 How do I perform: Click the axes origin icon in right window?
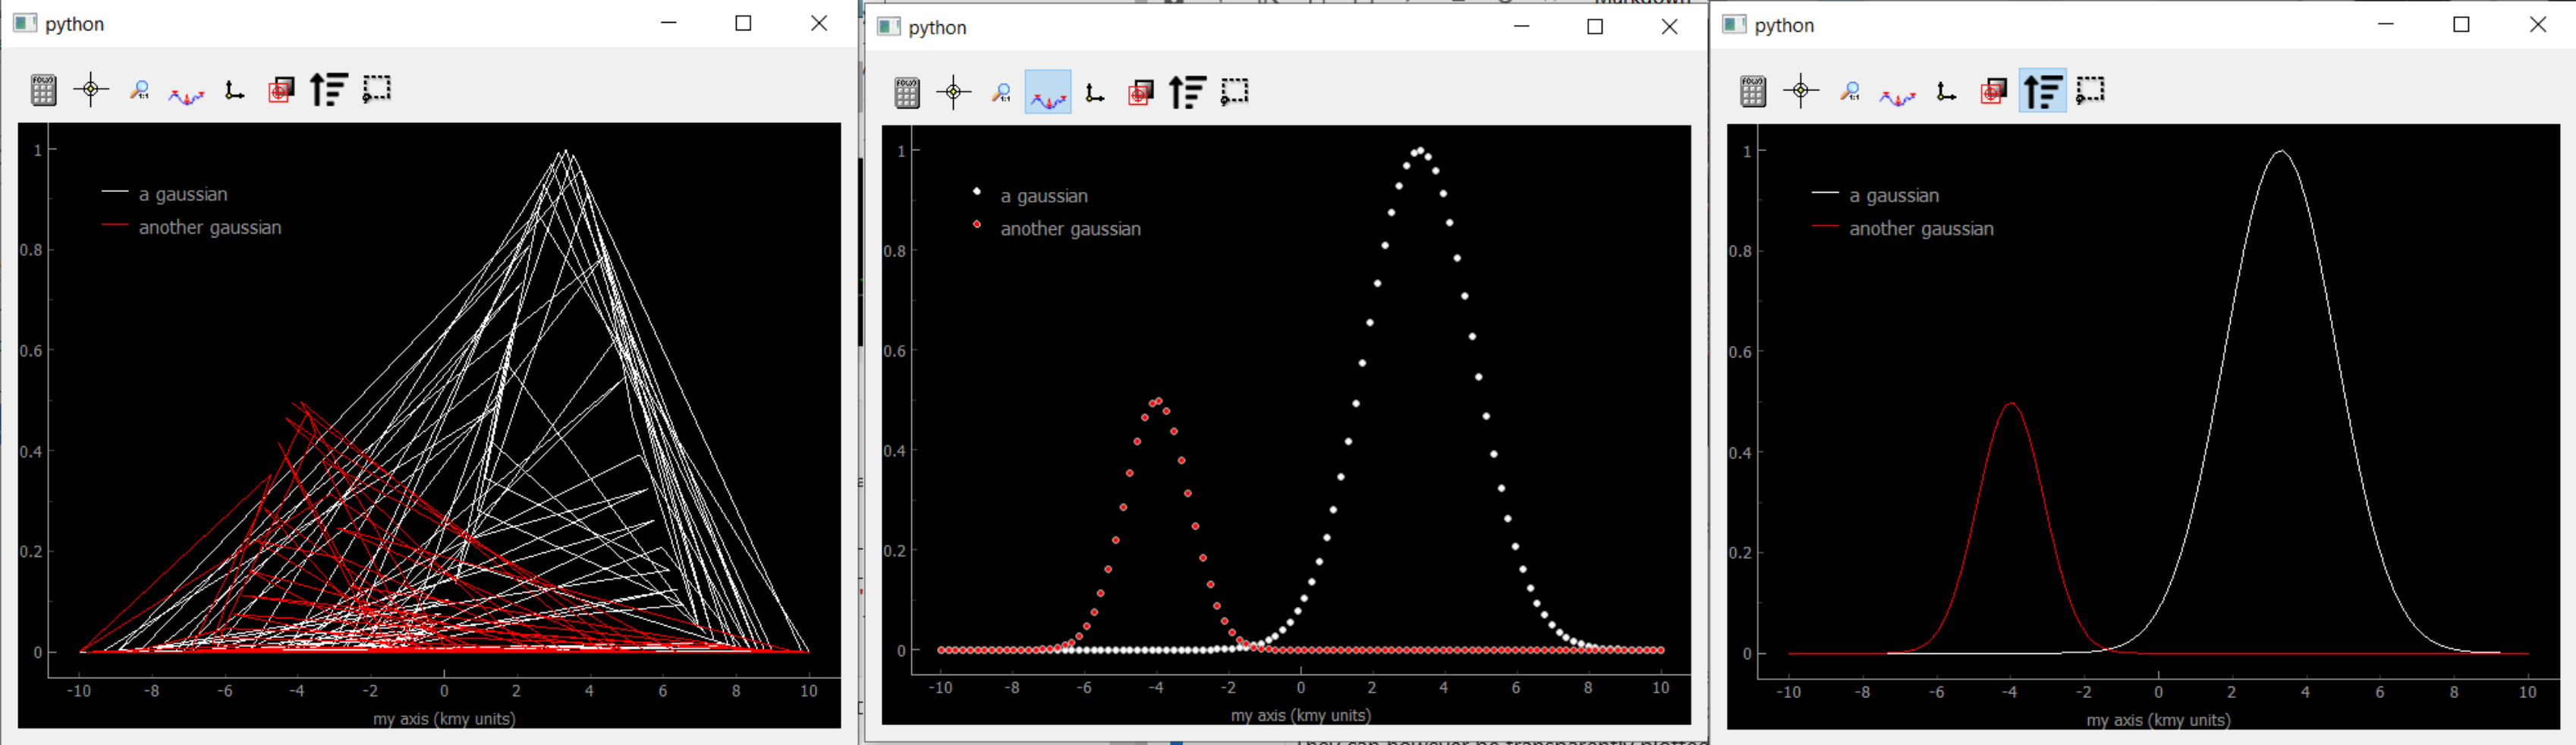(x=1946, y=92)
